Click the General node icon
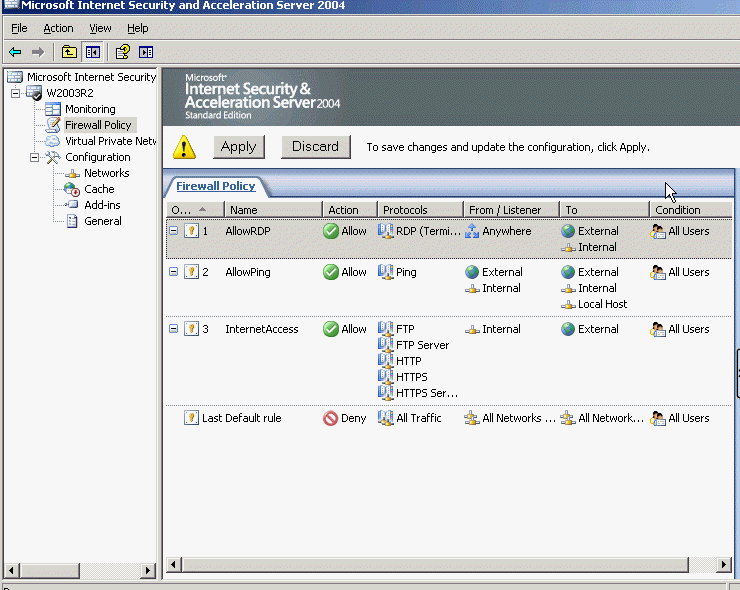This screenshot has height=590, width=740. [x=72, y=221]
